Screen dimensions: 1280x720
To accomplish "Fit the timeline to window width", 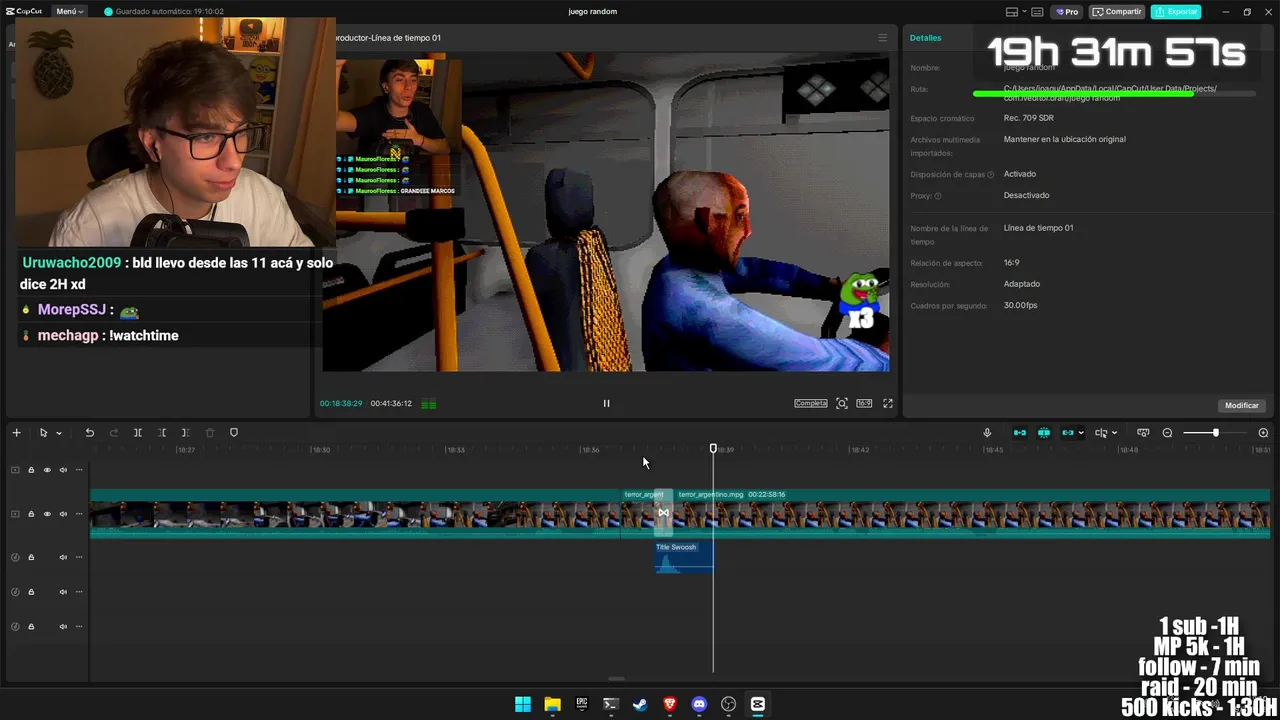I will [x=1143, y=433].
